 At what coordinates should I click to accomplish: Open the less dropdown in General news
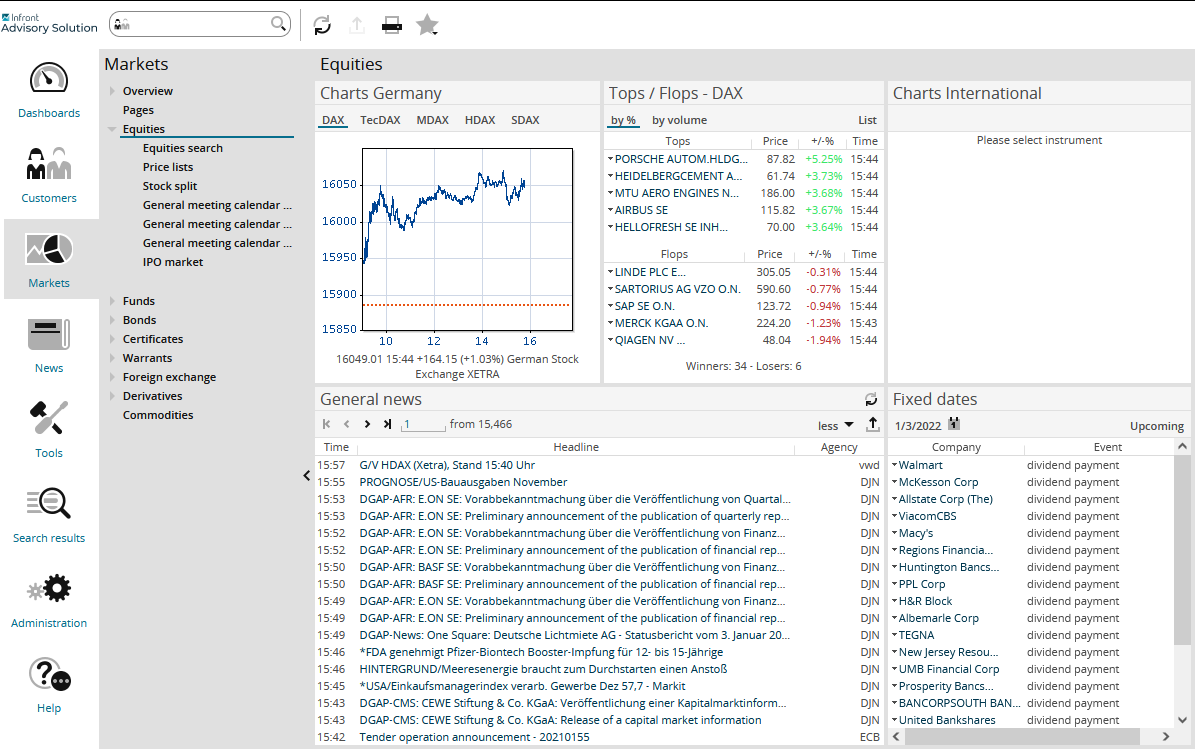[x=835, y=425]
